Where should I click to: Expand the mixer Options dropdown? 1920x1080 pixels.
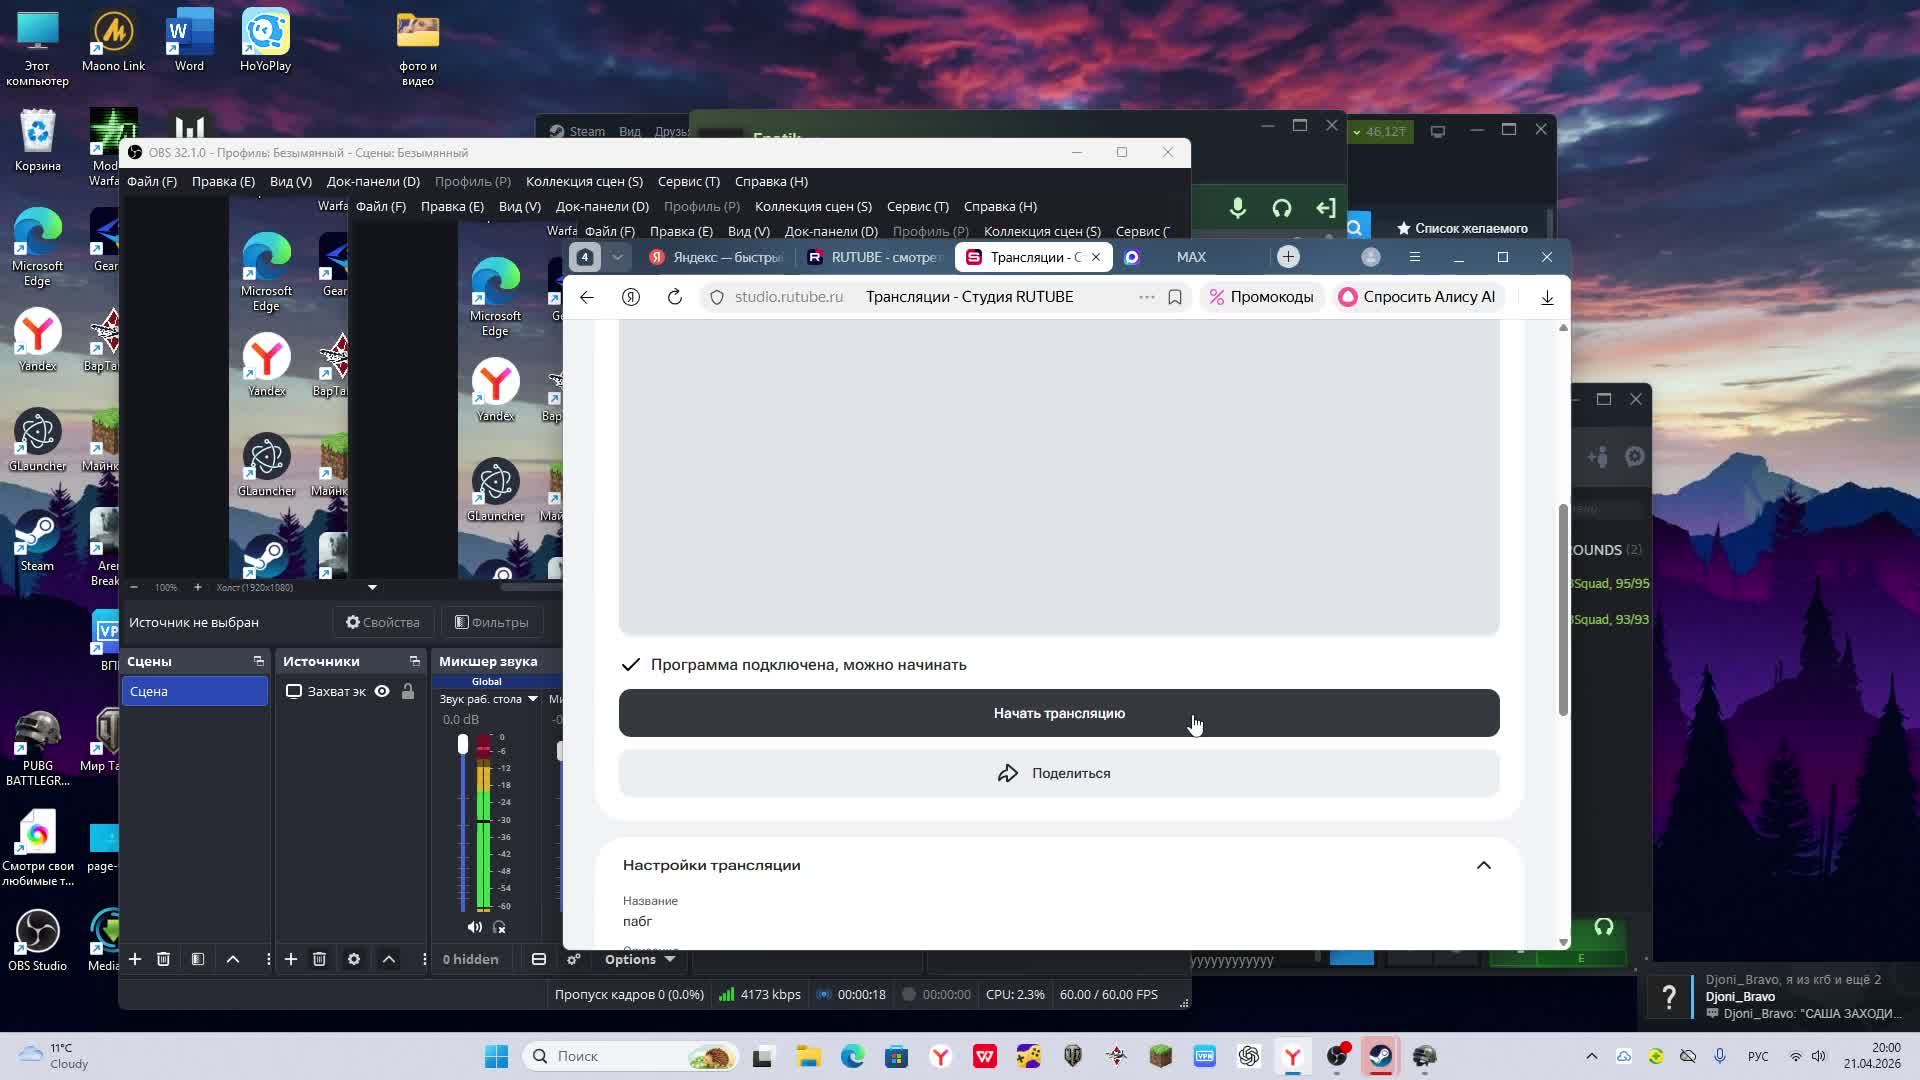[640, 959]
